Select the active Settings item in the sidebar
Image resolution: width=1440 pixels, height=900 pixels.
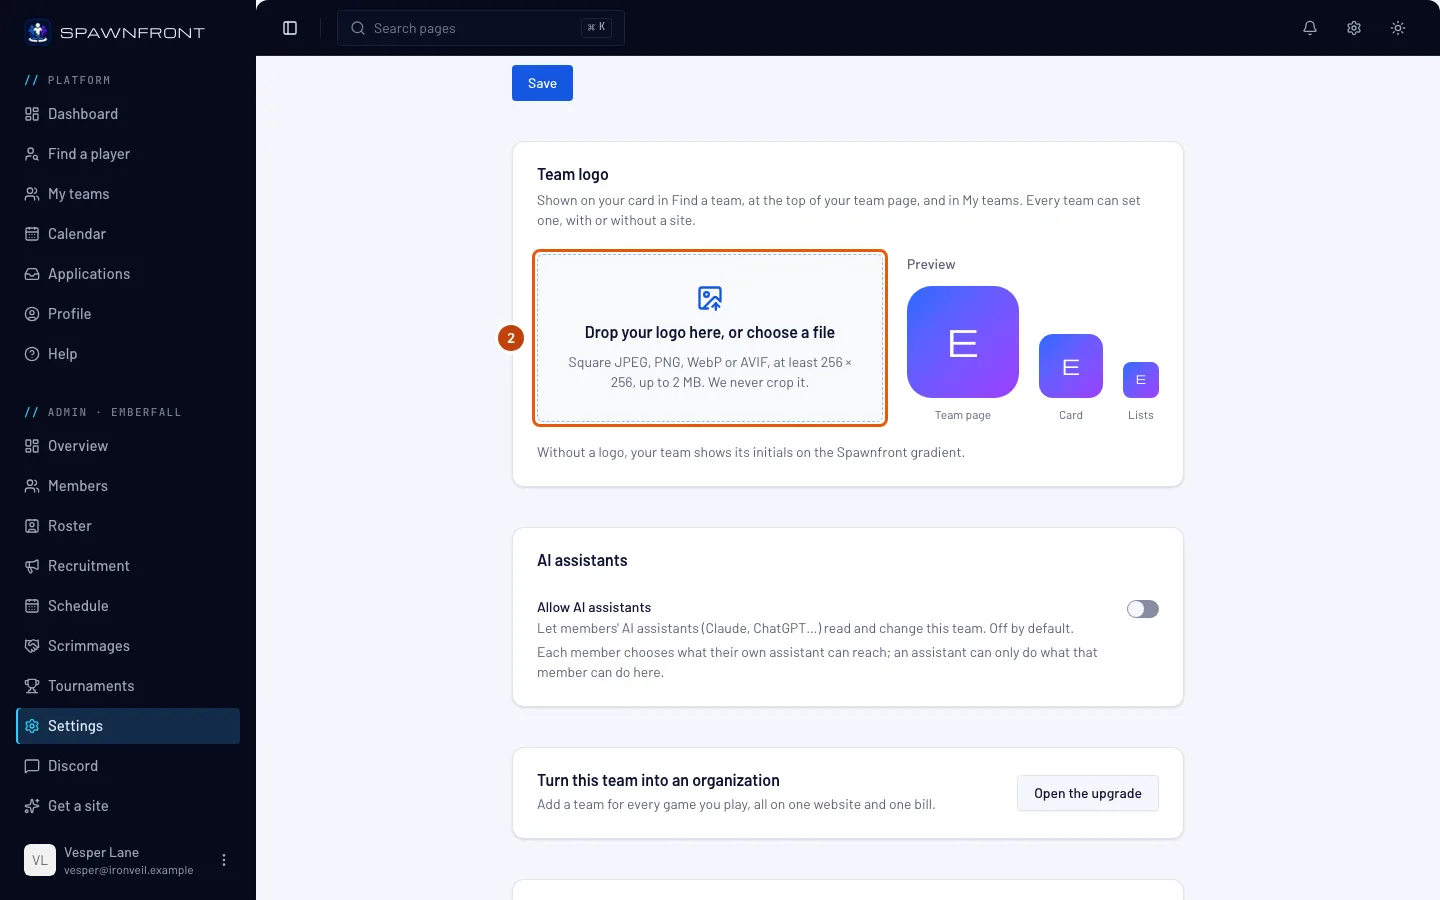128,726
